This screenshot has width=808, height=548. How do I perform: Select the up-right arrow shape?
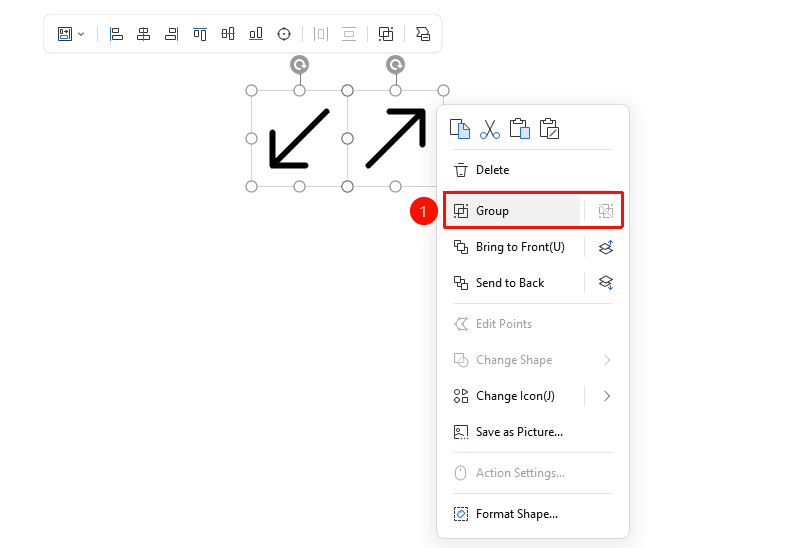(x=396, y=138)
